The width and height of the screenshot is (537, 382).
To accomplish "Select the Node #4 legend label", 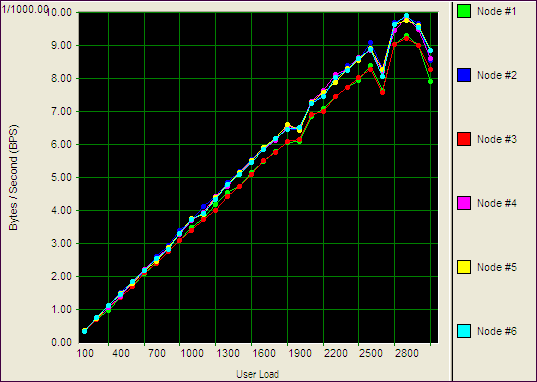I will (x=497, y=204).
